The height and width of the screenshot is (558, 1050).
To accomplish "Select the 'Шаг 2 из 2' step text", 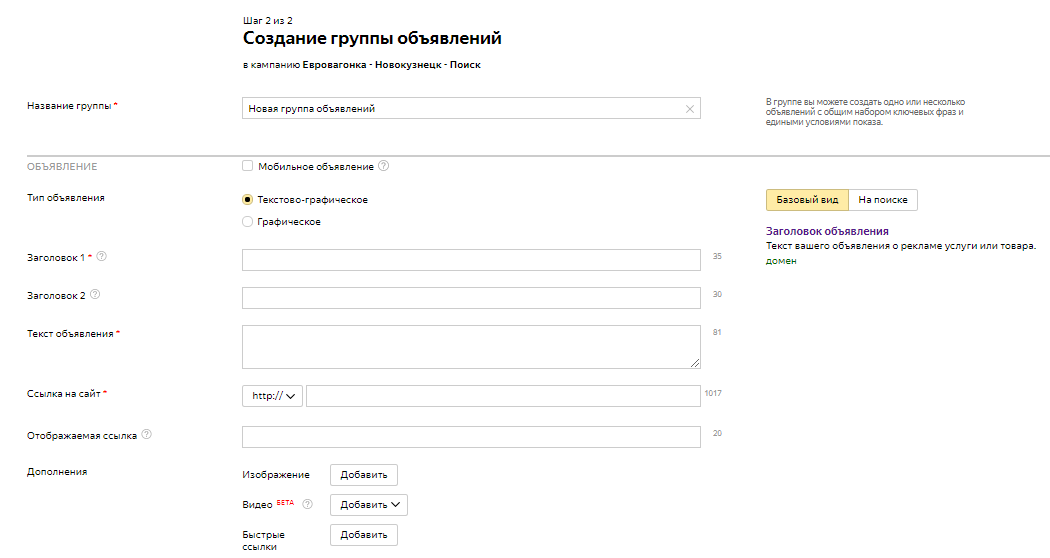I will [268, 21].
